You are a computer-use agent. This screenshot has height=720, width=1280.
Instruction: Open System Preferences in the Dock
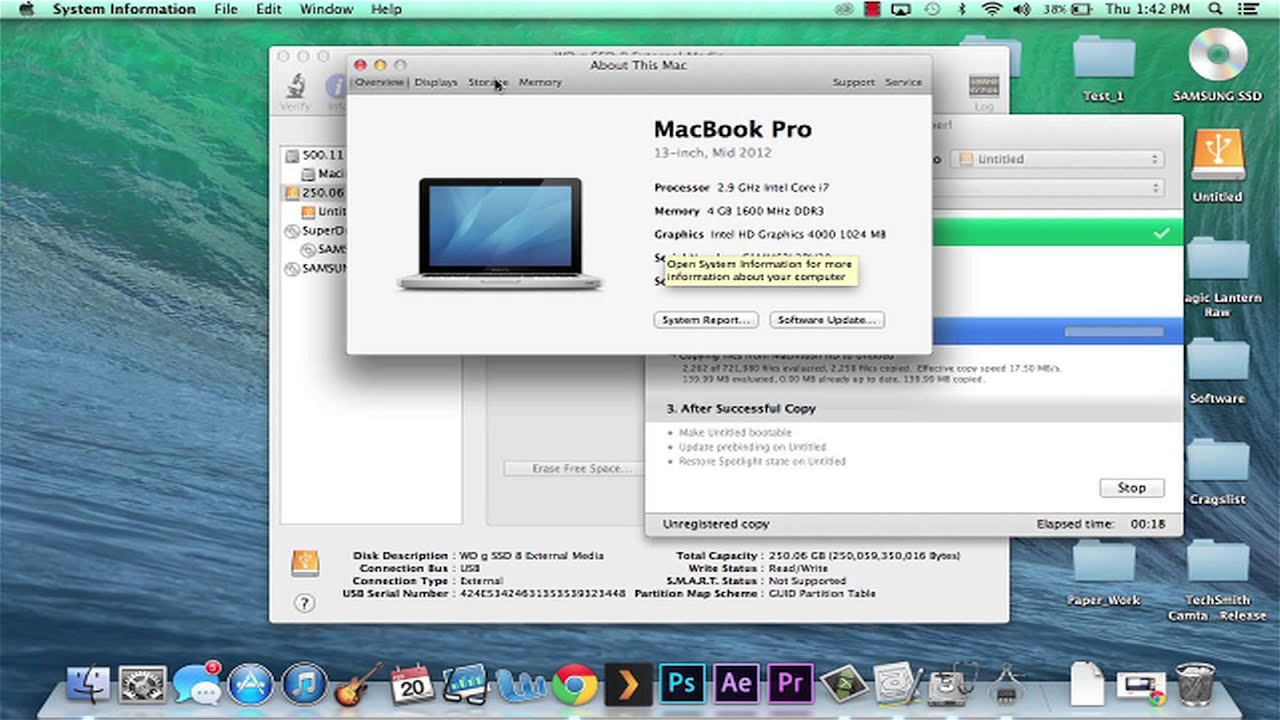tap(143, 685)
